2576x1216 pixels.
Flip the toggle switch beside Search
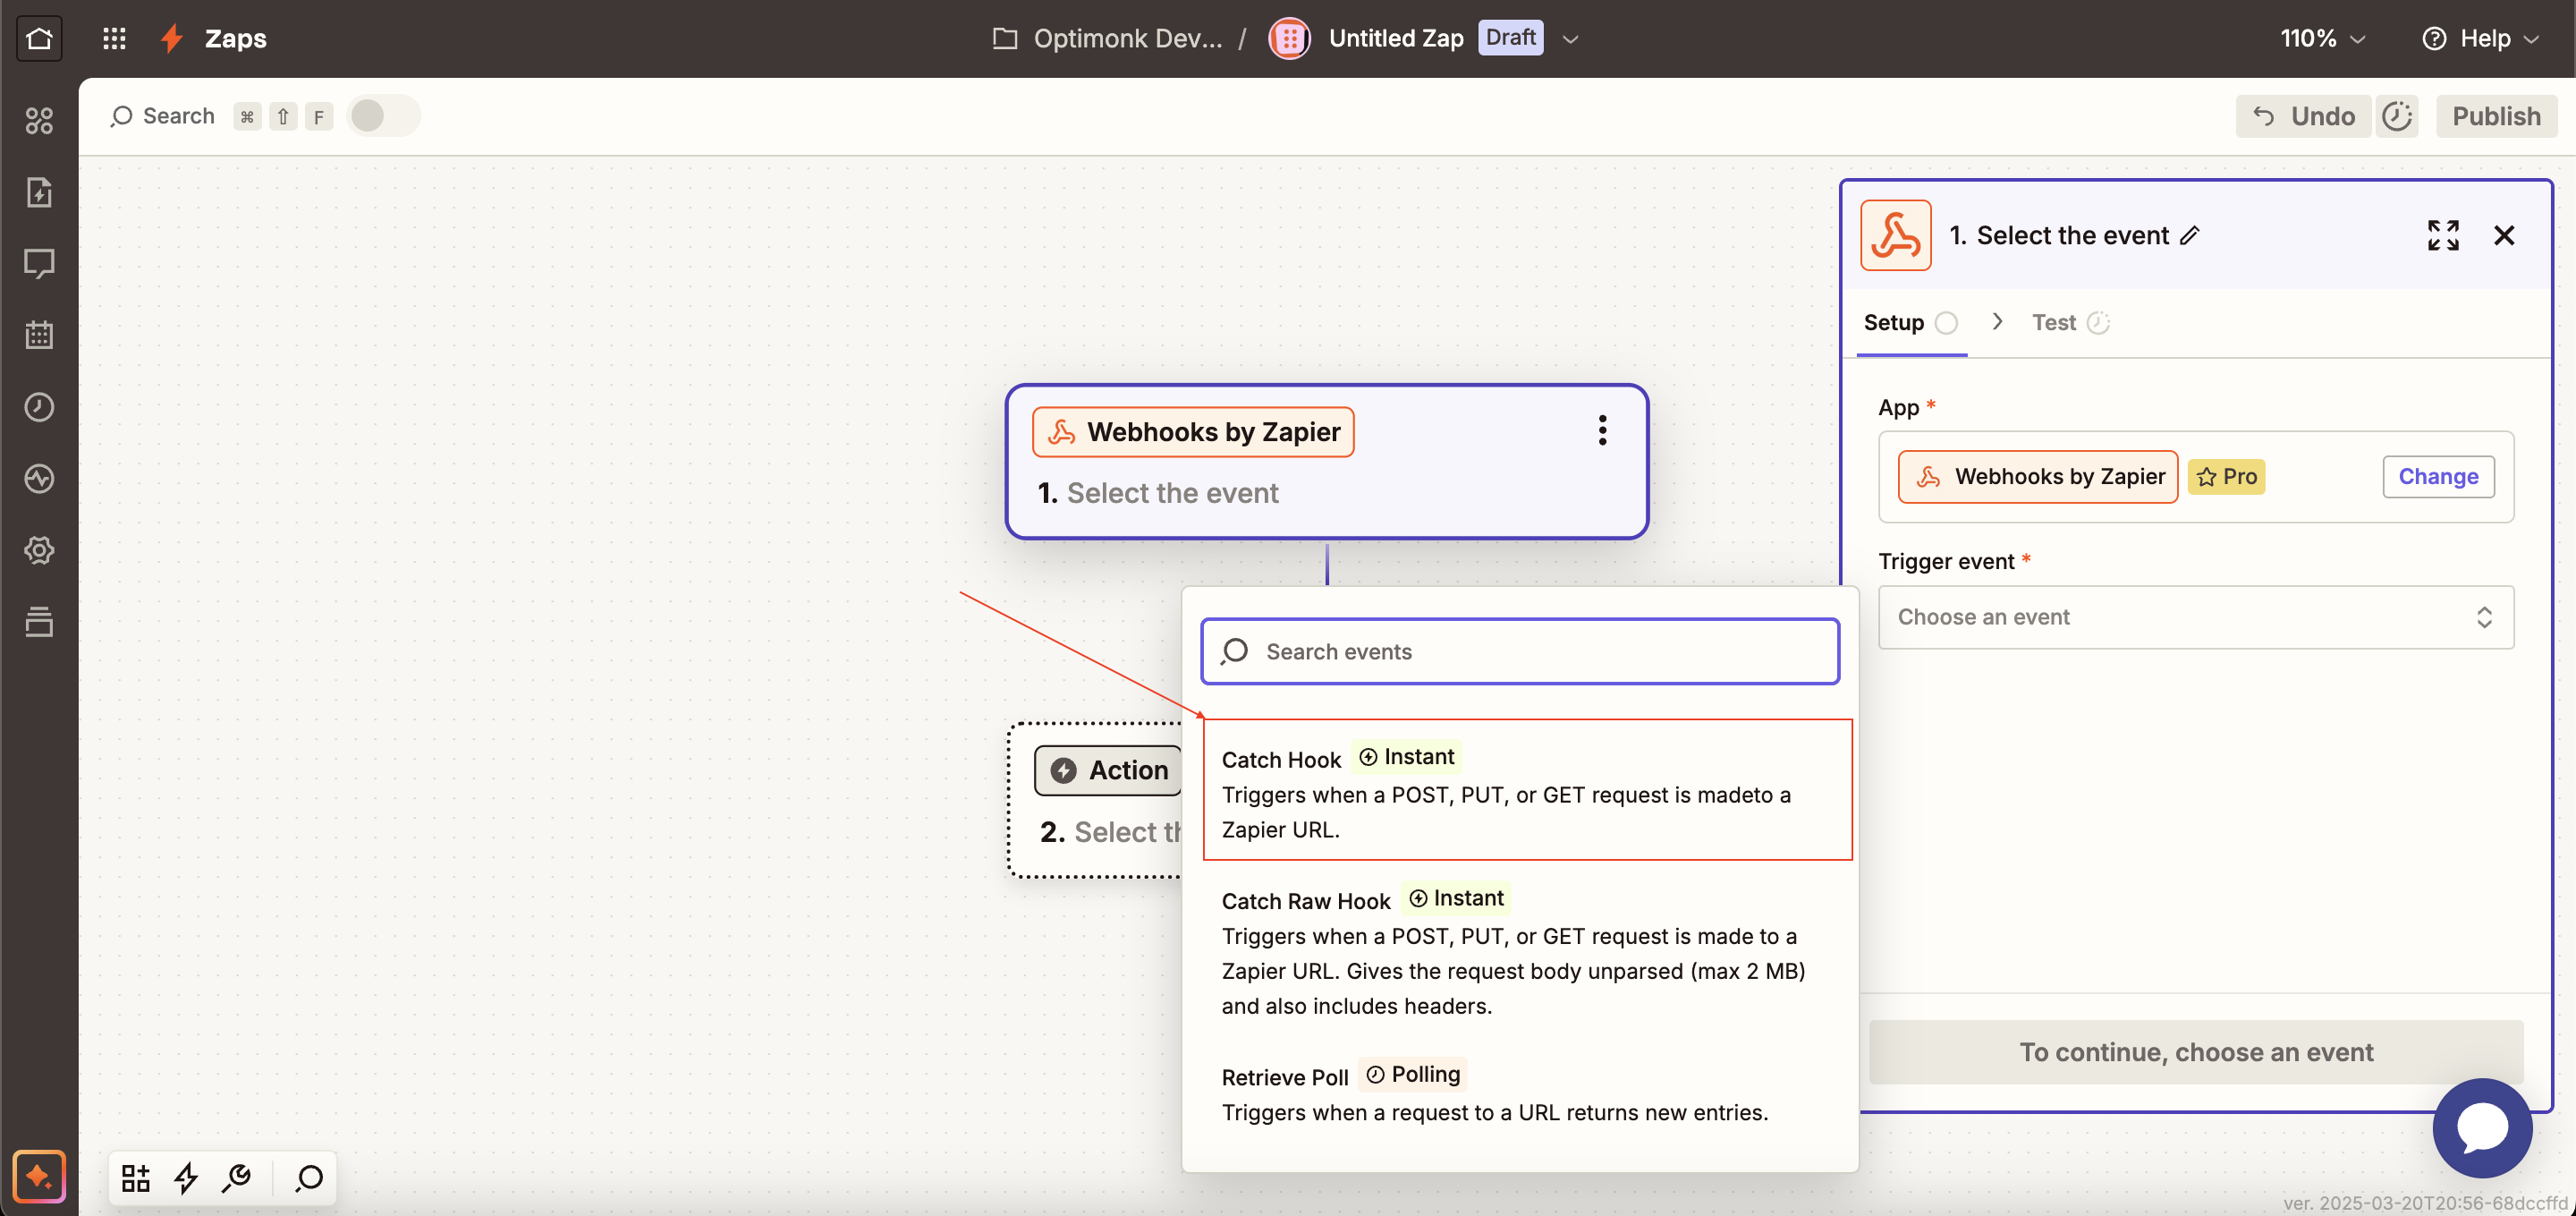point(383,116)
